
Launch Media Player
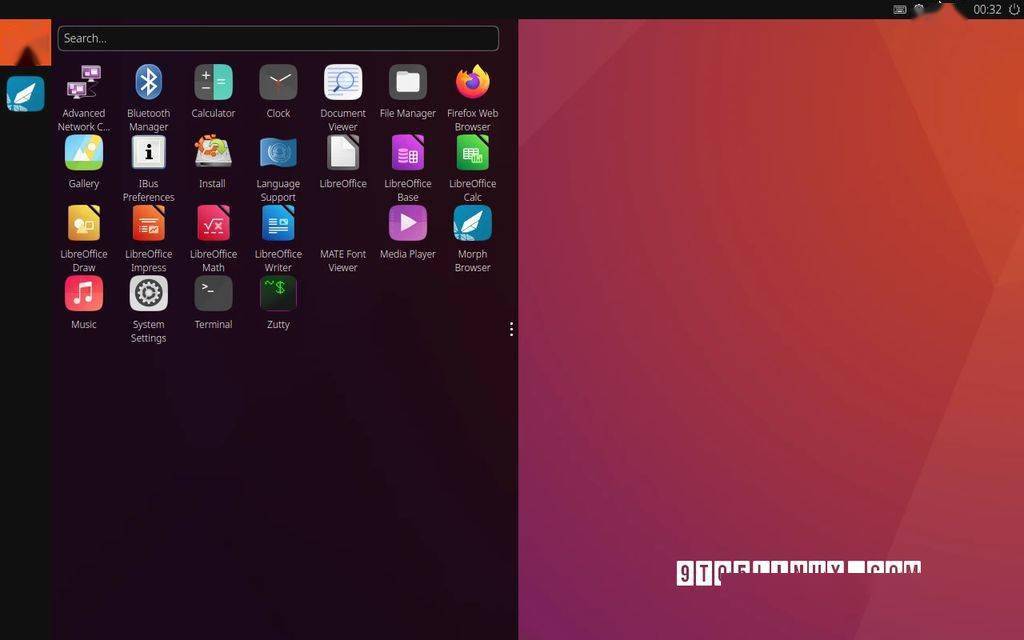click(408, 223)
